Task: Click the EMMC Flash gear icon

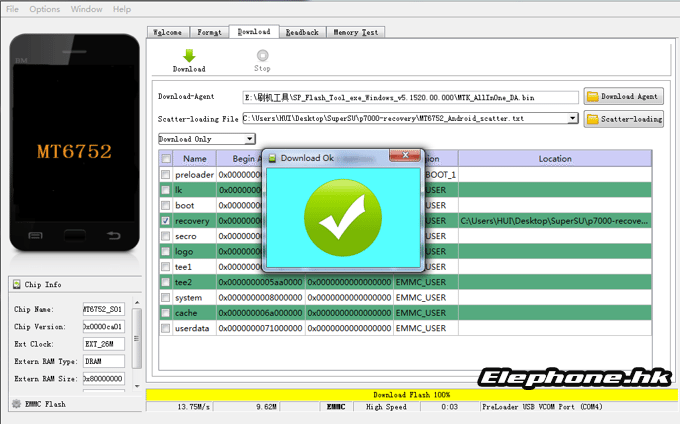Action: click(15, 404)
